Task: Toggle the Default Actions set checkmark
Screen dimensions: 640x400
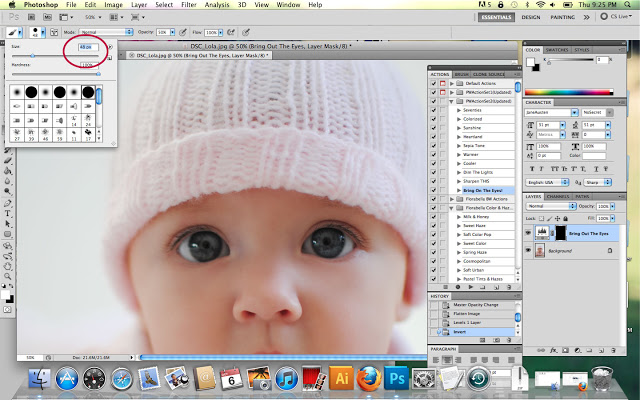Action: [433, 83]
